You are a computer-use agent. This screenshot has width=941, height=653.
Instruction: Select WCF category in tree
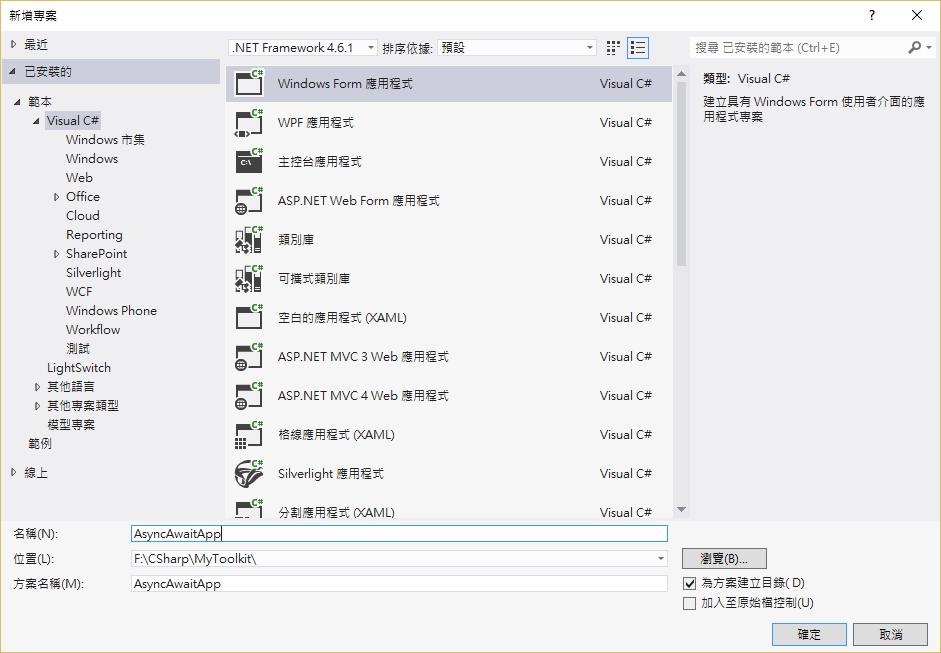pos(79,292)
